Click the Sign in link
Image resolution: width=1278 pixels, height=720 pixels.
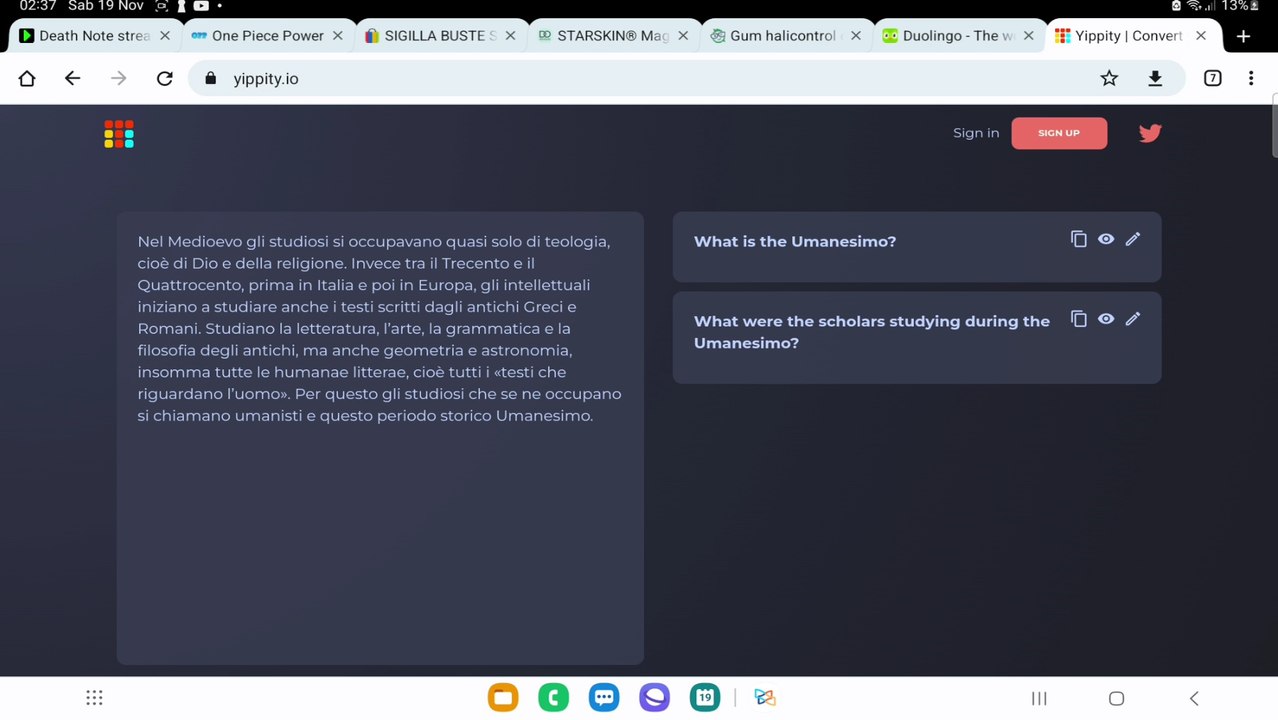[976, 133]
